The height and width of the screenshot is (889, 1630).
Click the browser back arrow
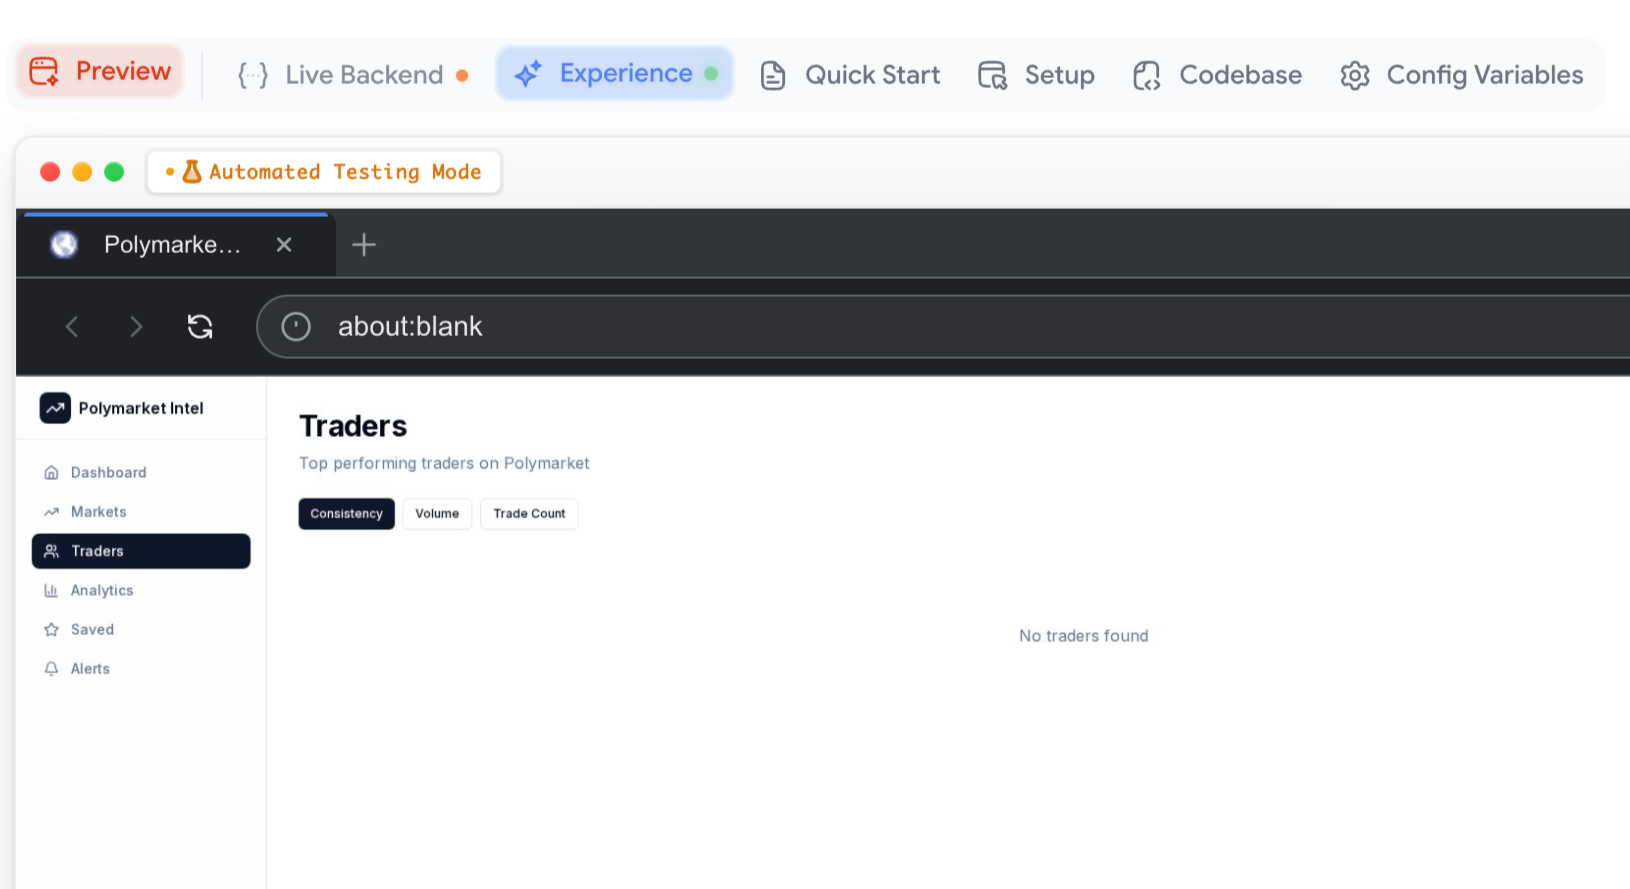click(x=72, y=327)
